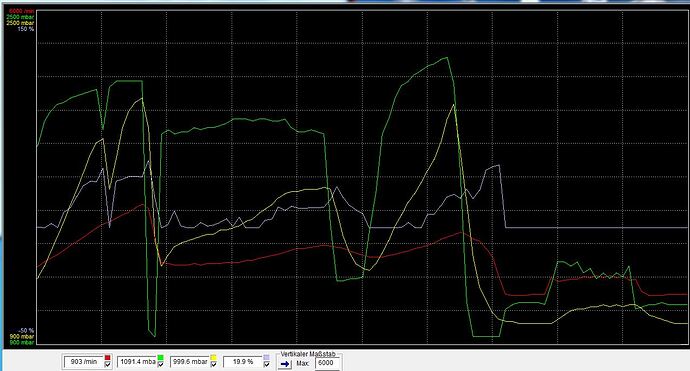
Task: Click the -50 % axis label
Action: point(26,330)
